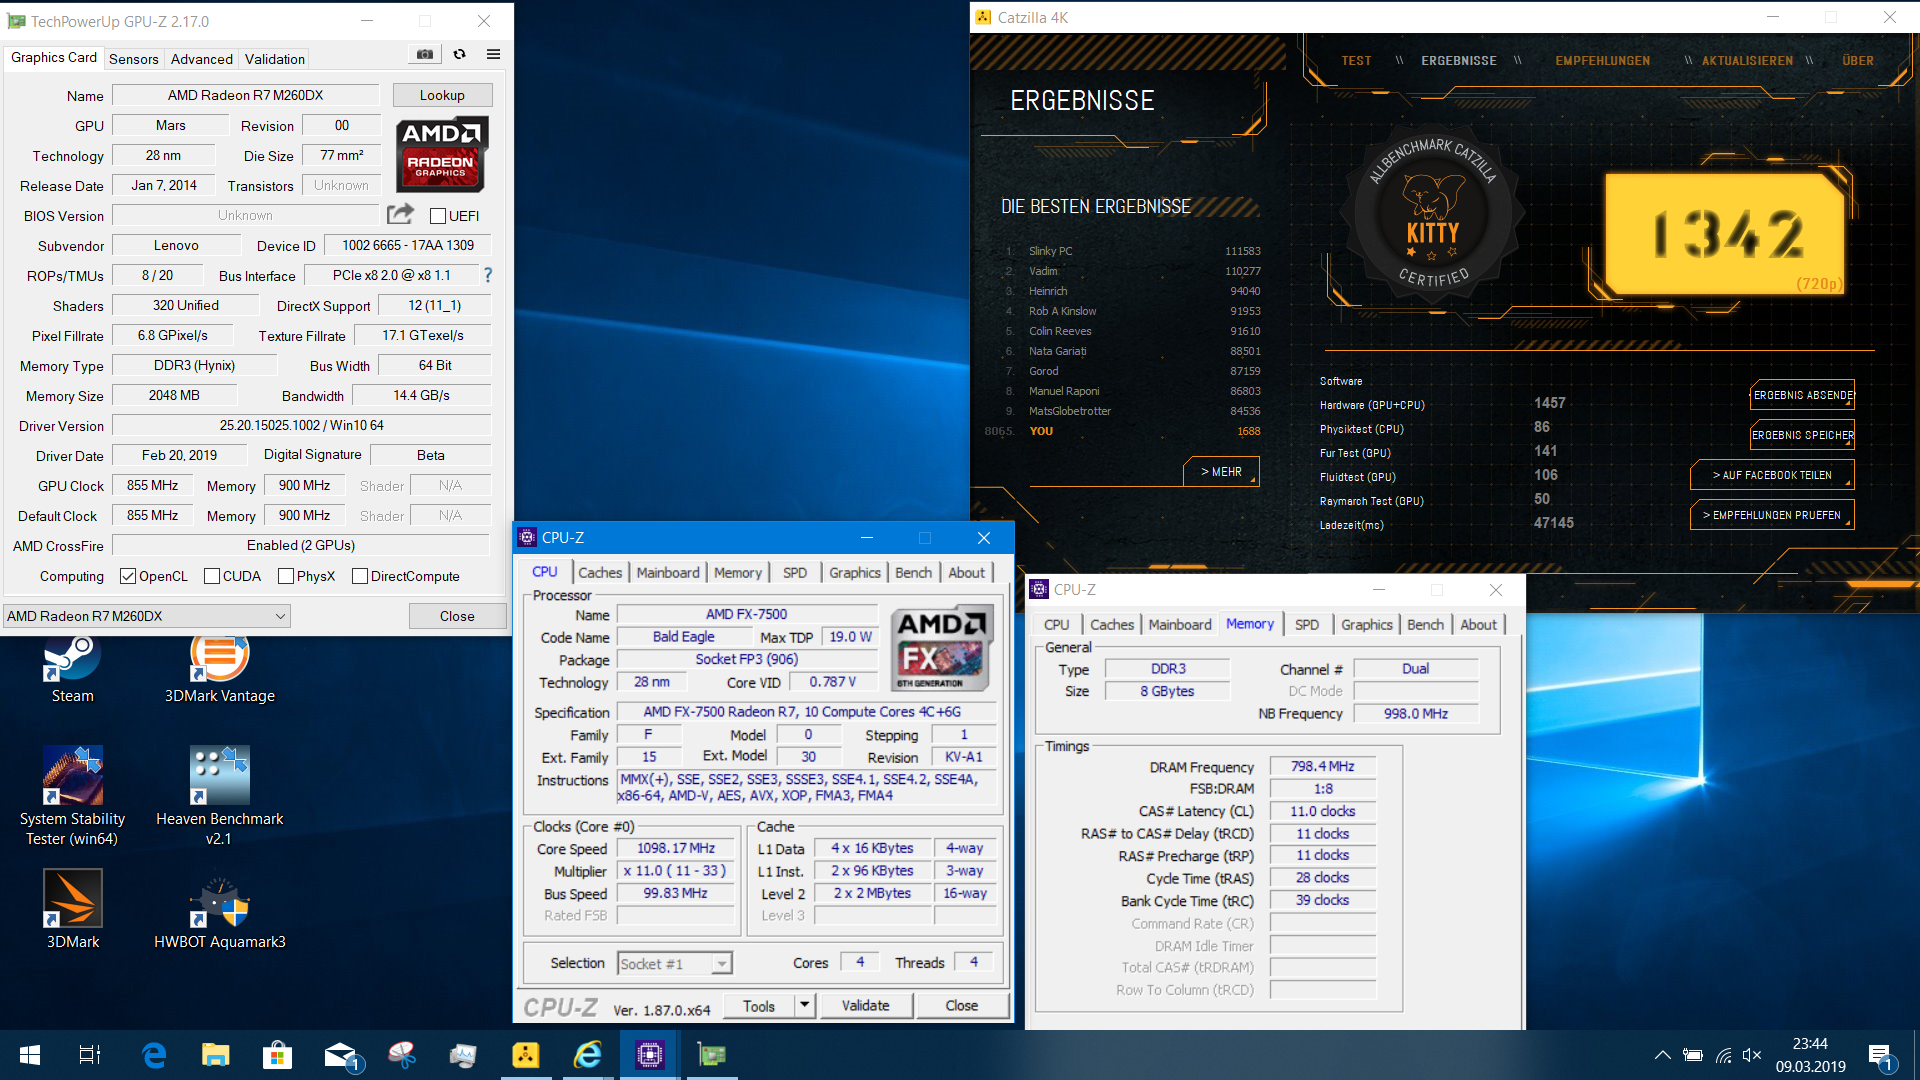Screen dimensions: 1920x1080
Task: Open AKTUALISIEREN tab in Catzilla
Action: (x=1747, y=61)
